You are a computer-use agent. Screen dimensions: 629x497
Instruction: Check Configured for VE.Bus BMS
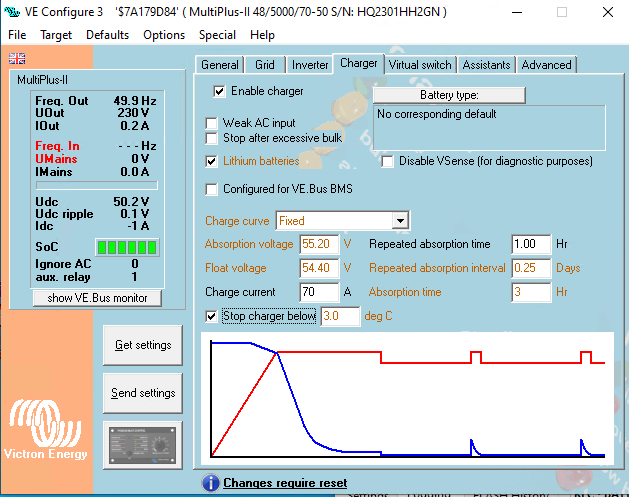pyautogui.click(x=212, y=189)
